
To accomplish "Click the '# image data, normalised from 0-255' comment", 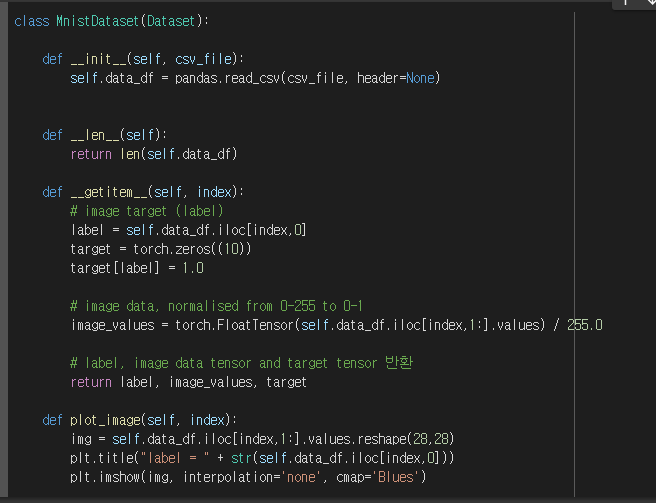I will click(216, 306).
